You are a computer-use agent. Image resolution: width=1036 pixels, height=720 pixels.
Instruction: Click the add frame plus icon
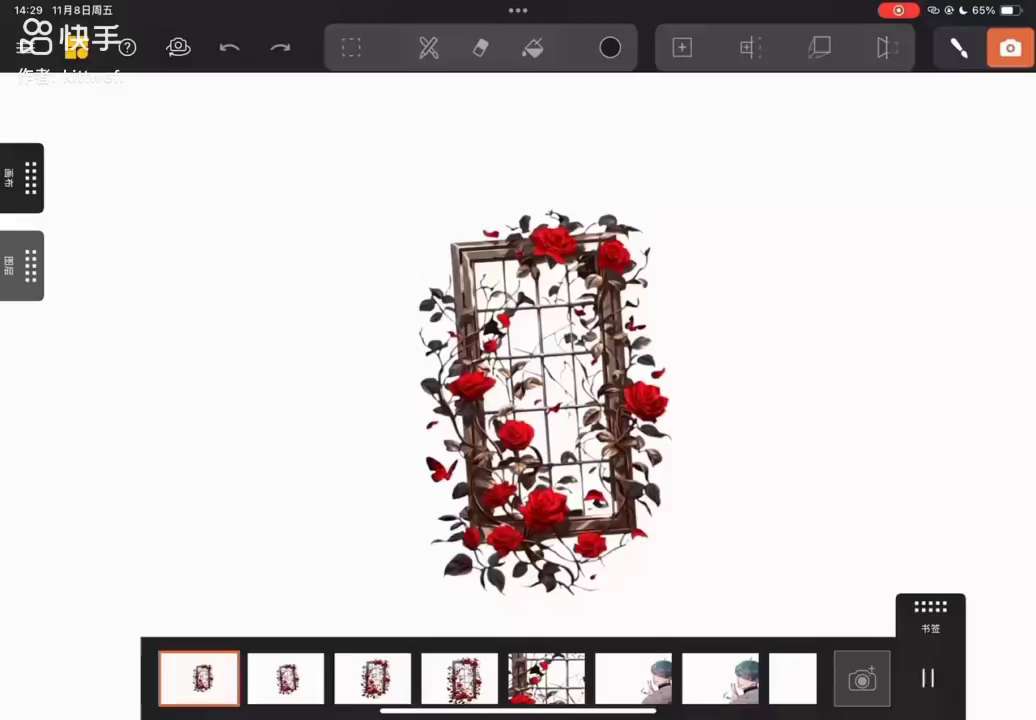pos(682,48)
